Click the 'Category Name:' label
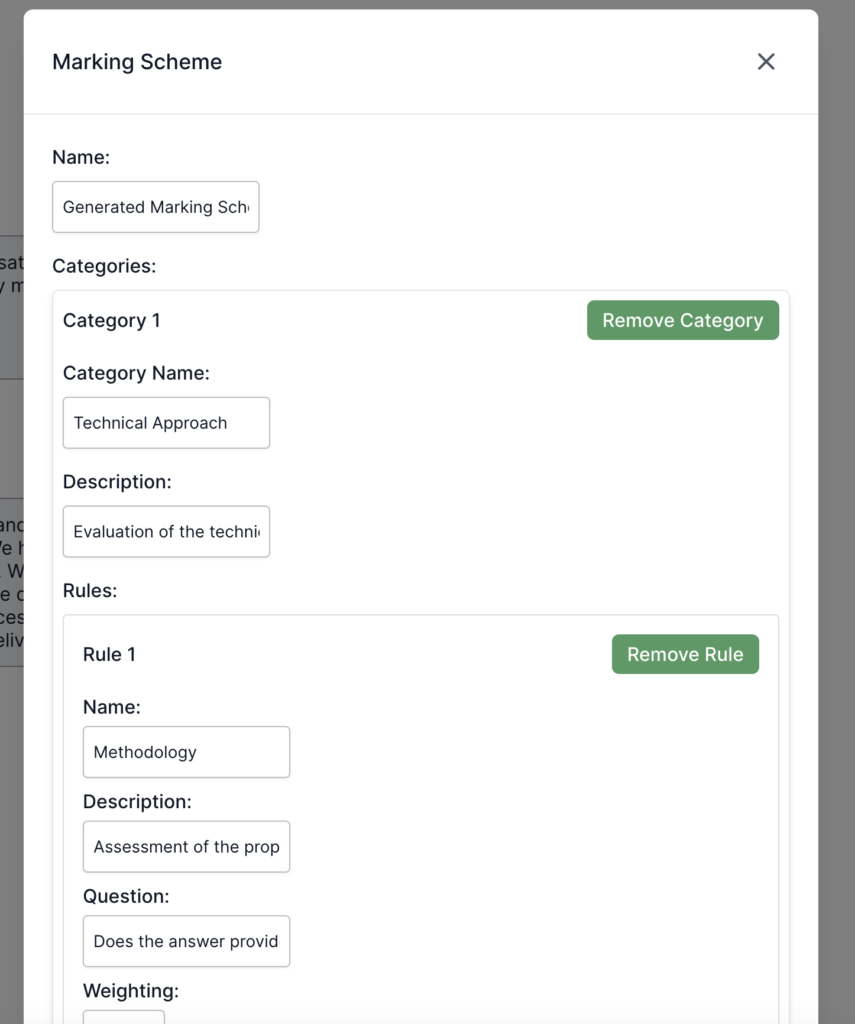 (x=136, y=373)
